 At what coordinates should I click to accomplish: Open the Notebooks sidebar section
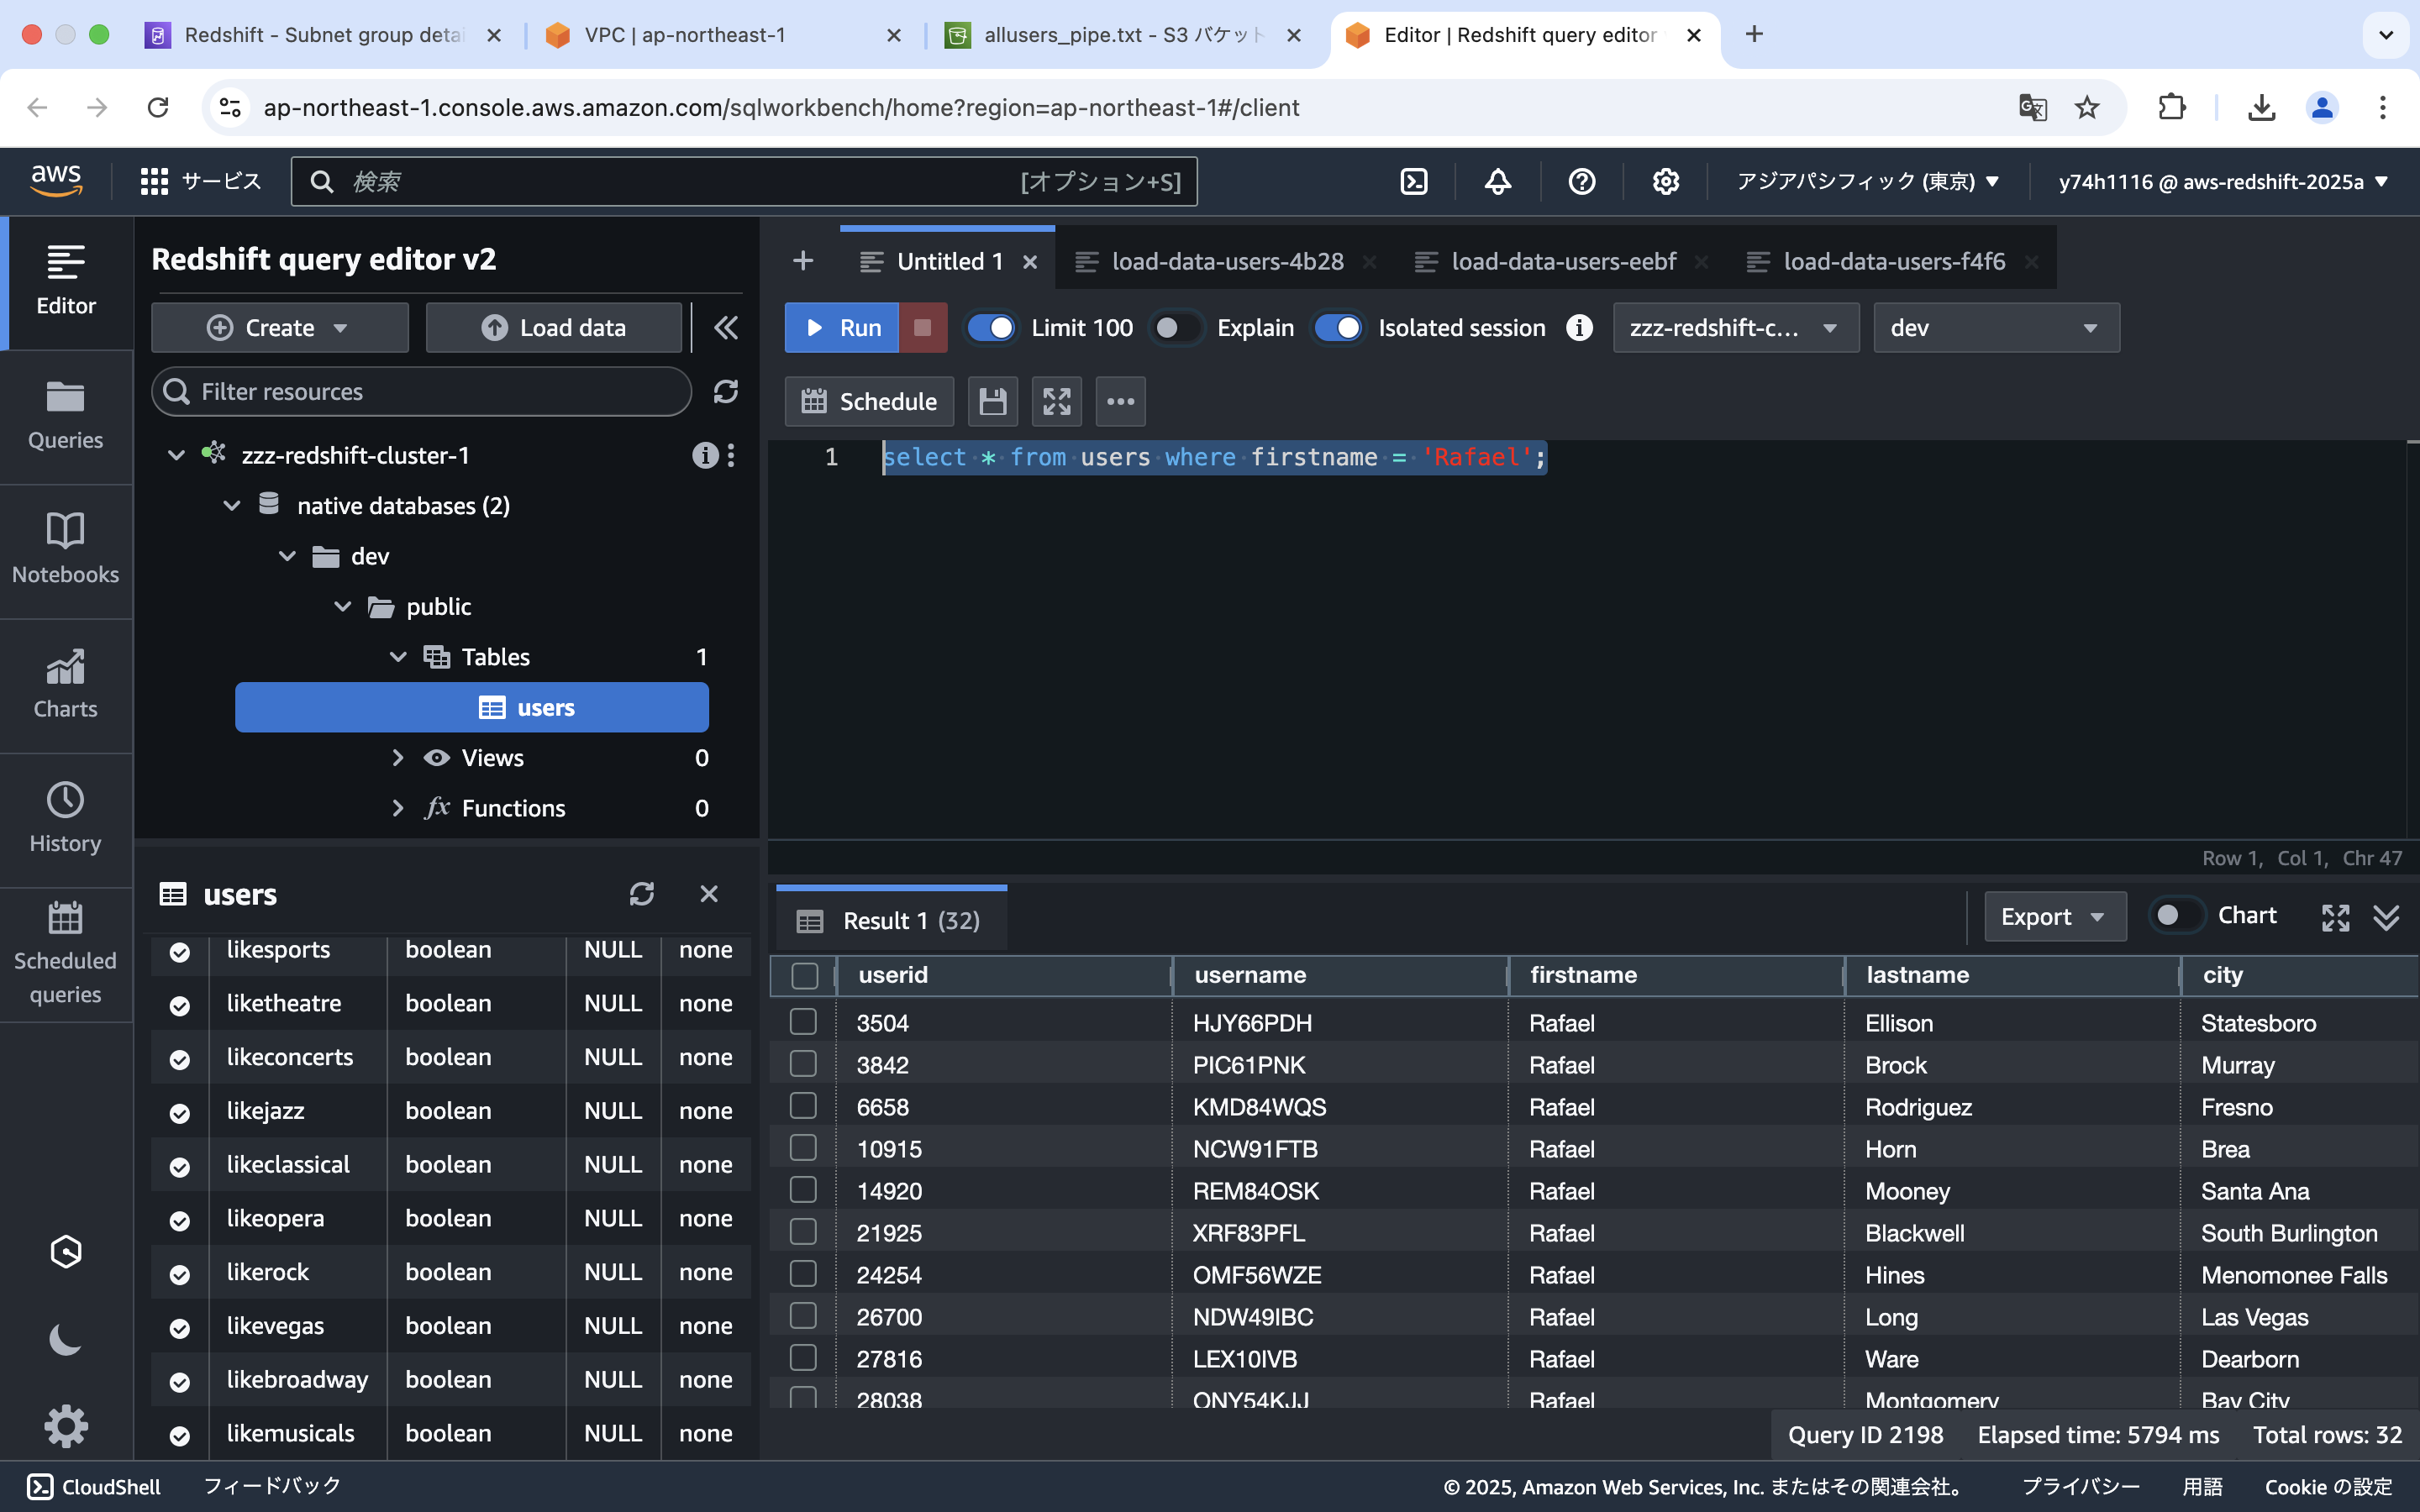coord(65,550)
